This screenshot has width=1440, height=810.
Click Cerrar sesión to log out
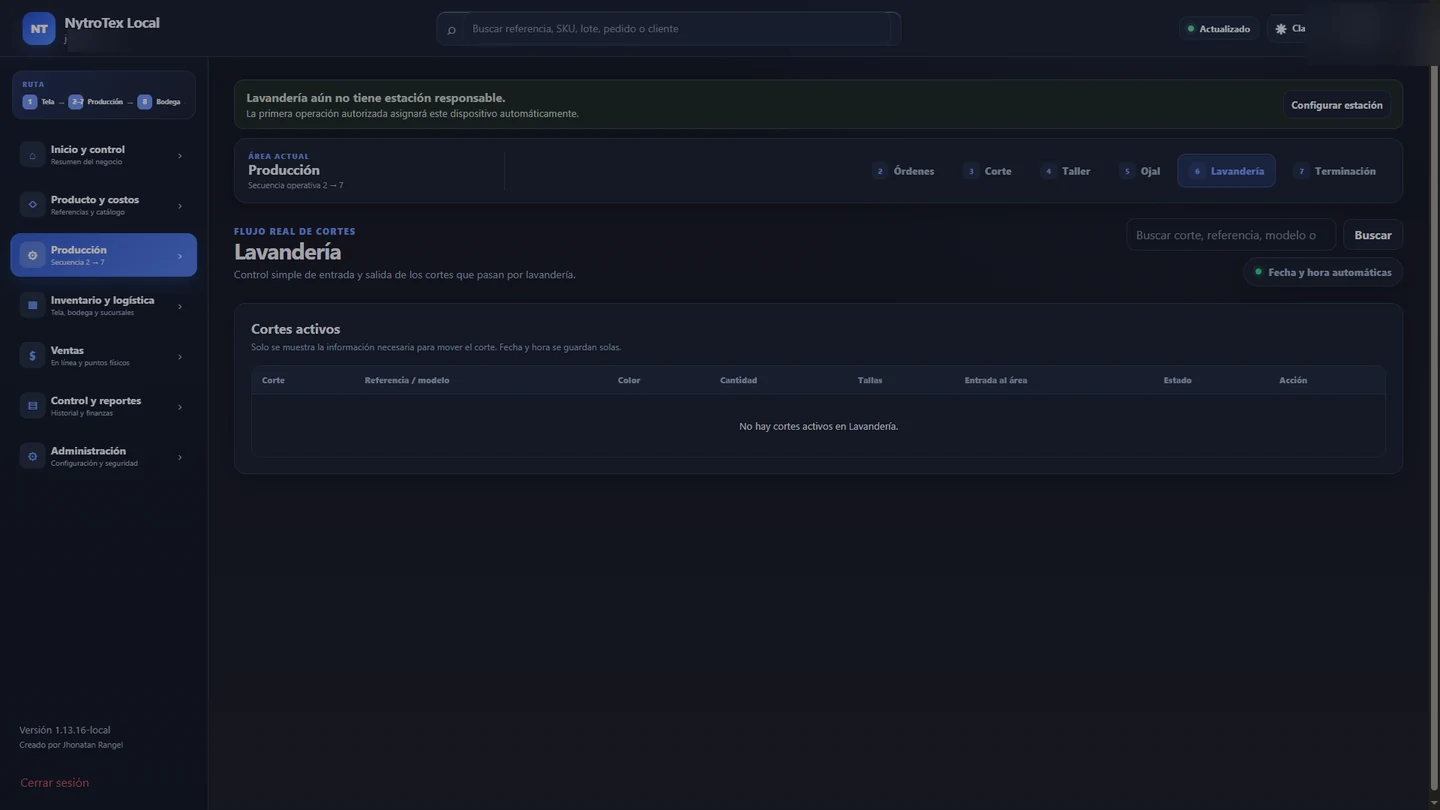tap(55, 783)
